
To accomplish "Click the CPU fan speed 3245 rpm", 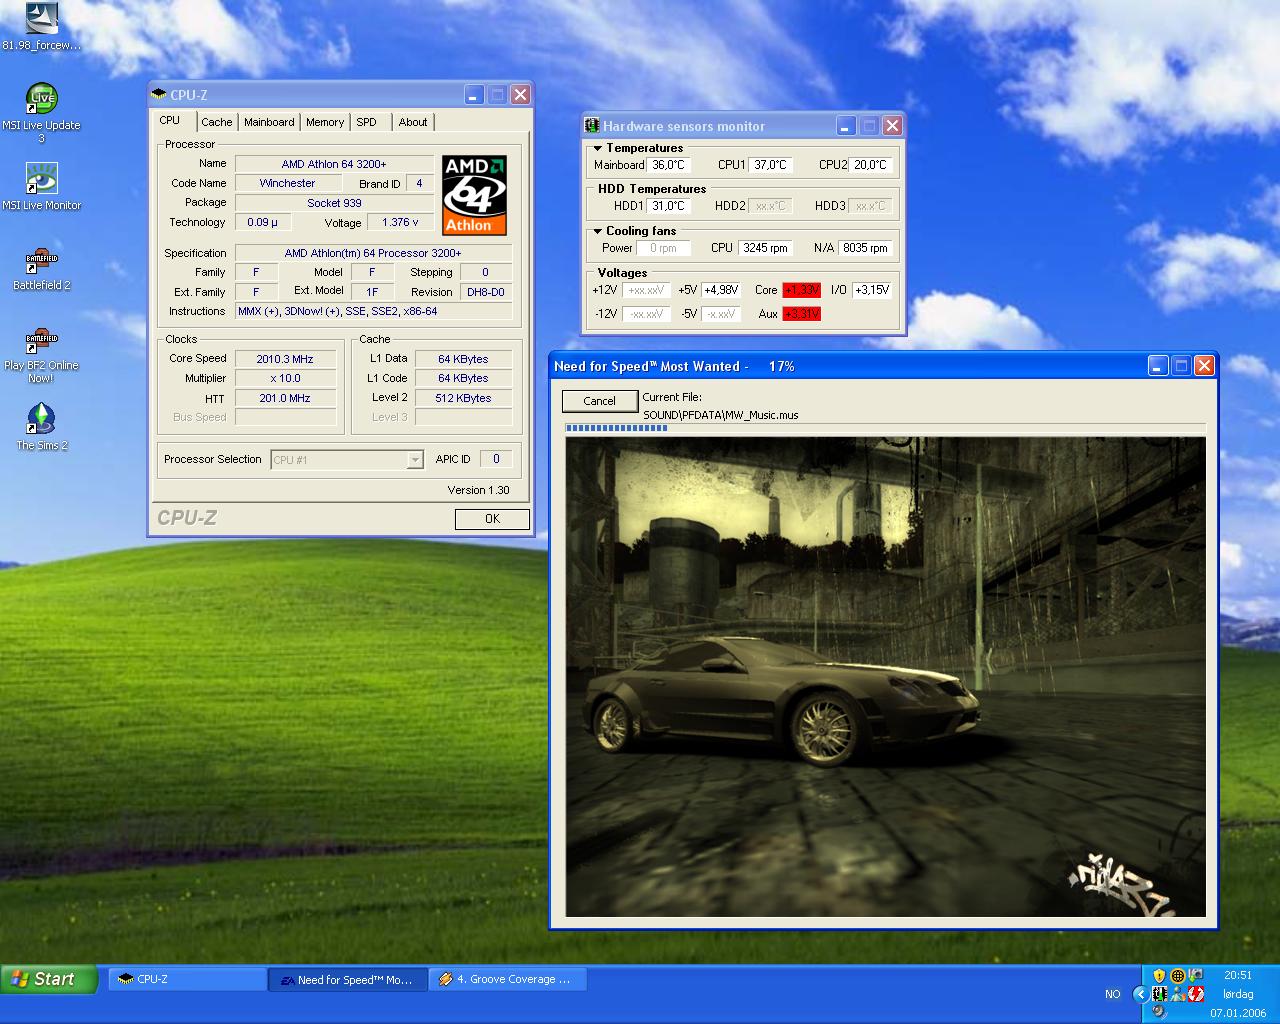I will (x=765, y=248).
